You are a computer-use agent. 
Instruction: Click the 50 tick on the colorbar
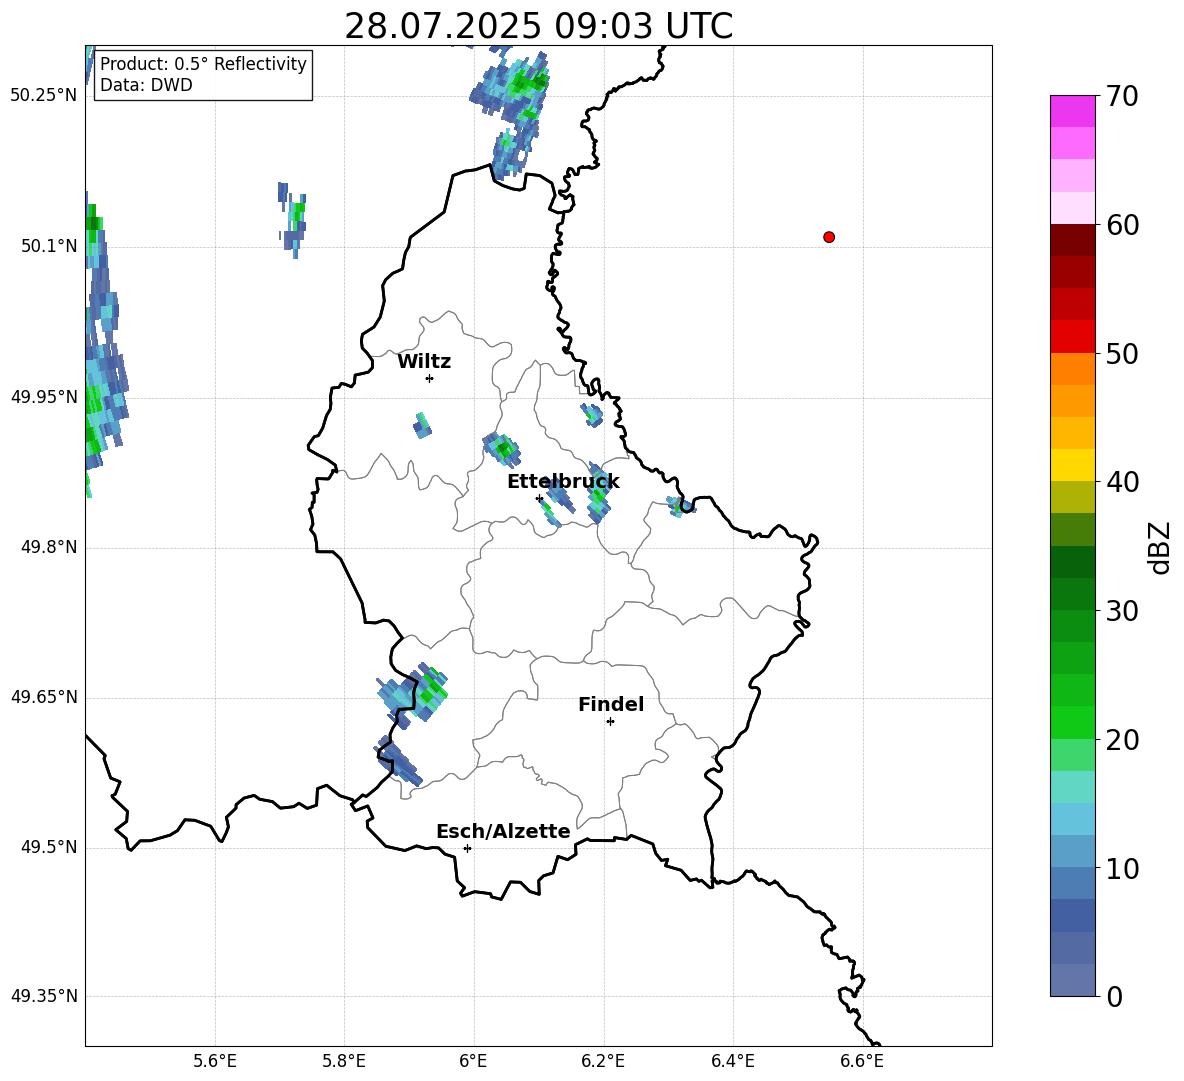1122,353
